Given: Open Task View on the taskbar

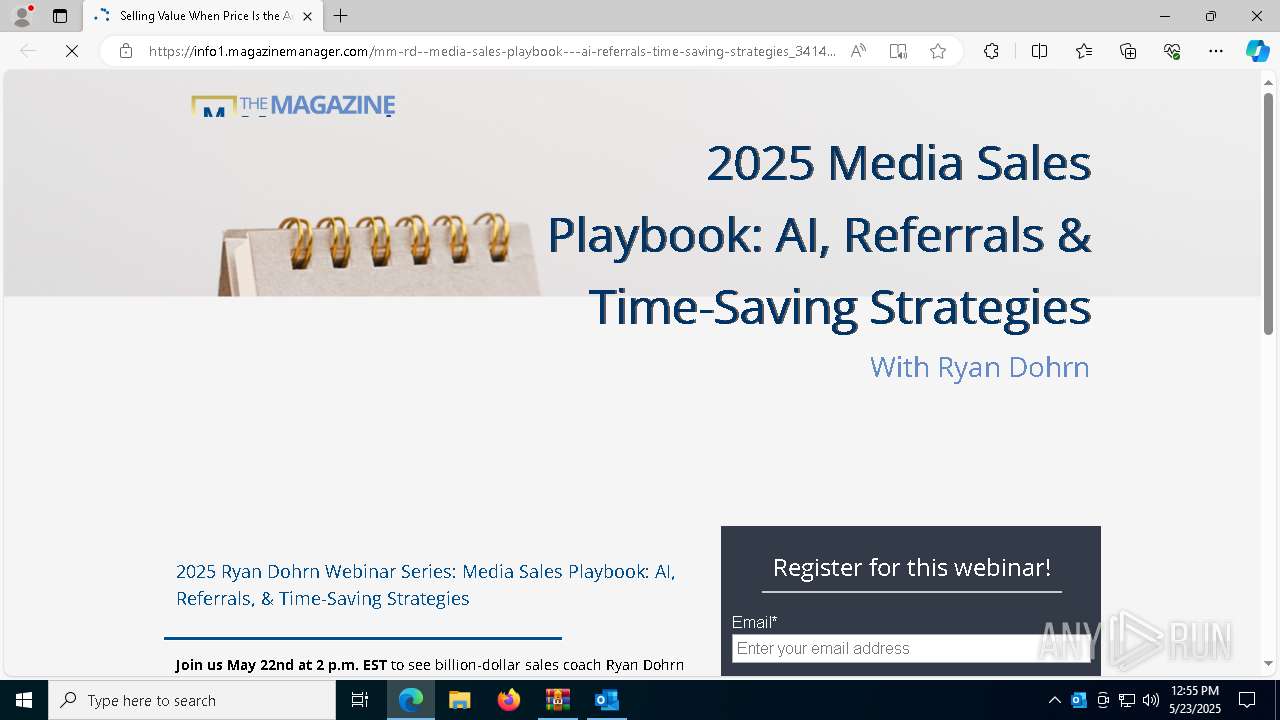Looking at the screenshot, I should pos(360,700).
